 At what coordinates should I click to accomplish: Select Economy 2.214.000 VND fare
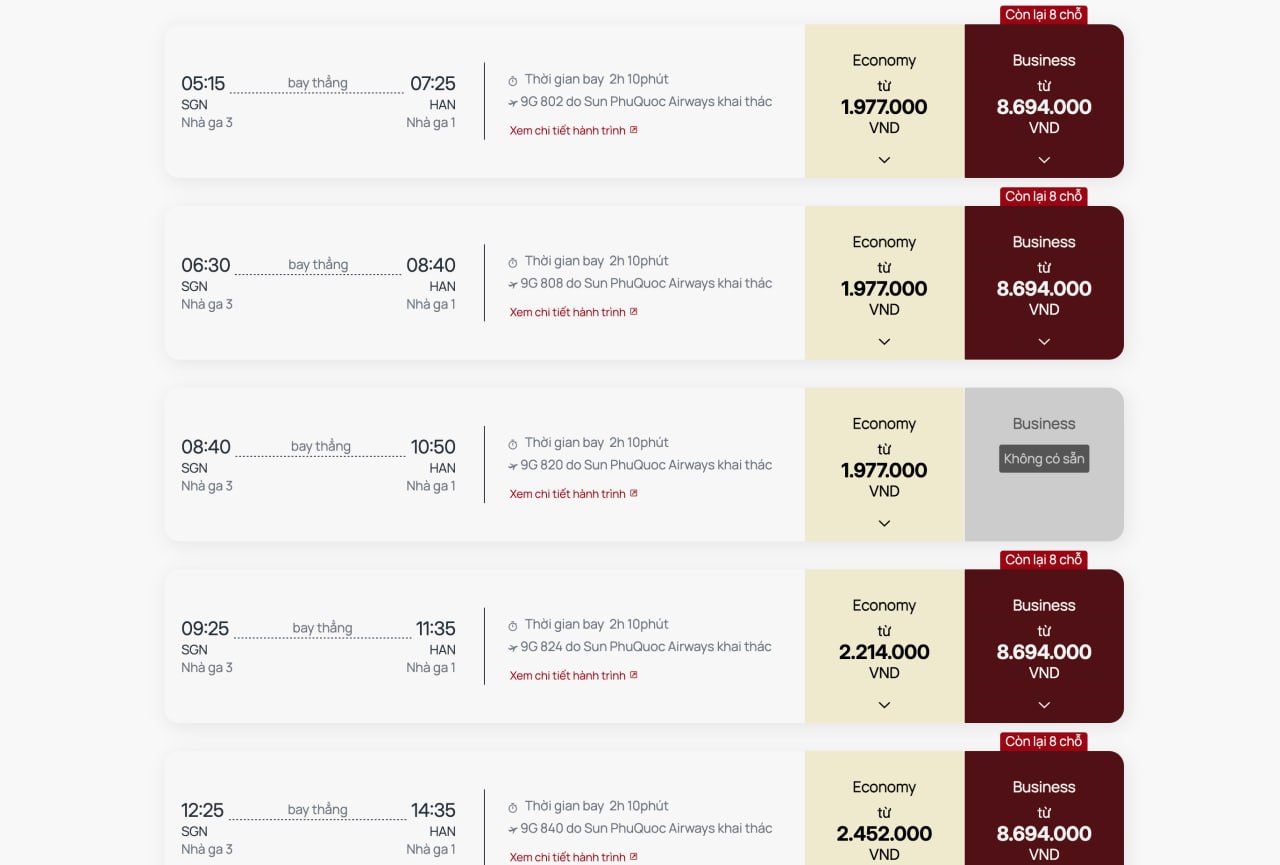[x=884, y=646]
